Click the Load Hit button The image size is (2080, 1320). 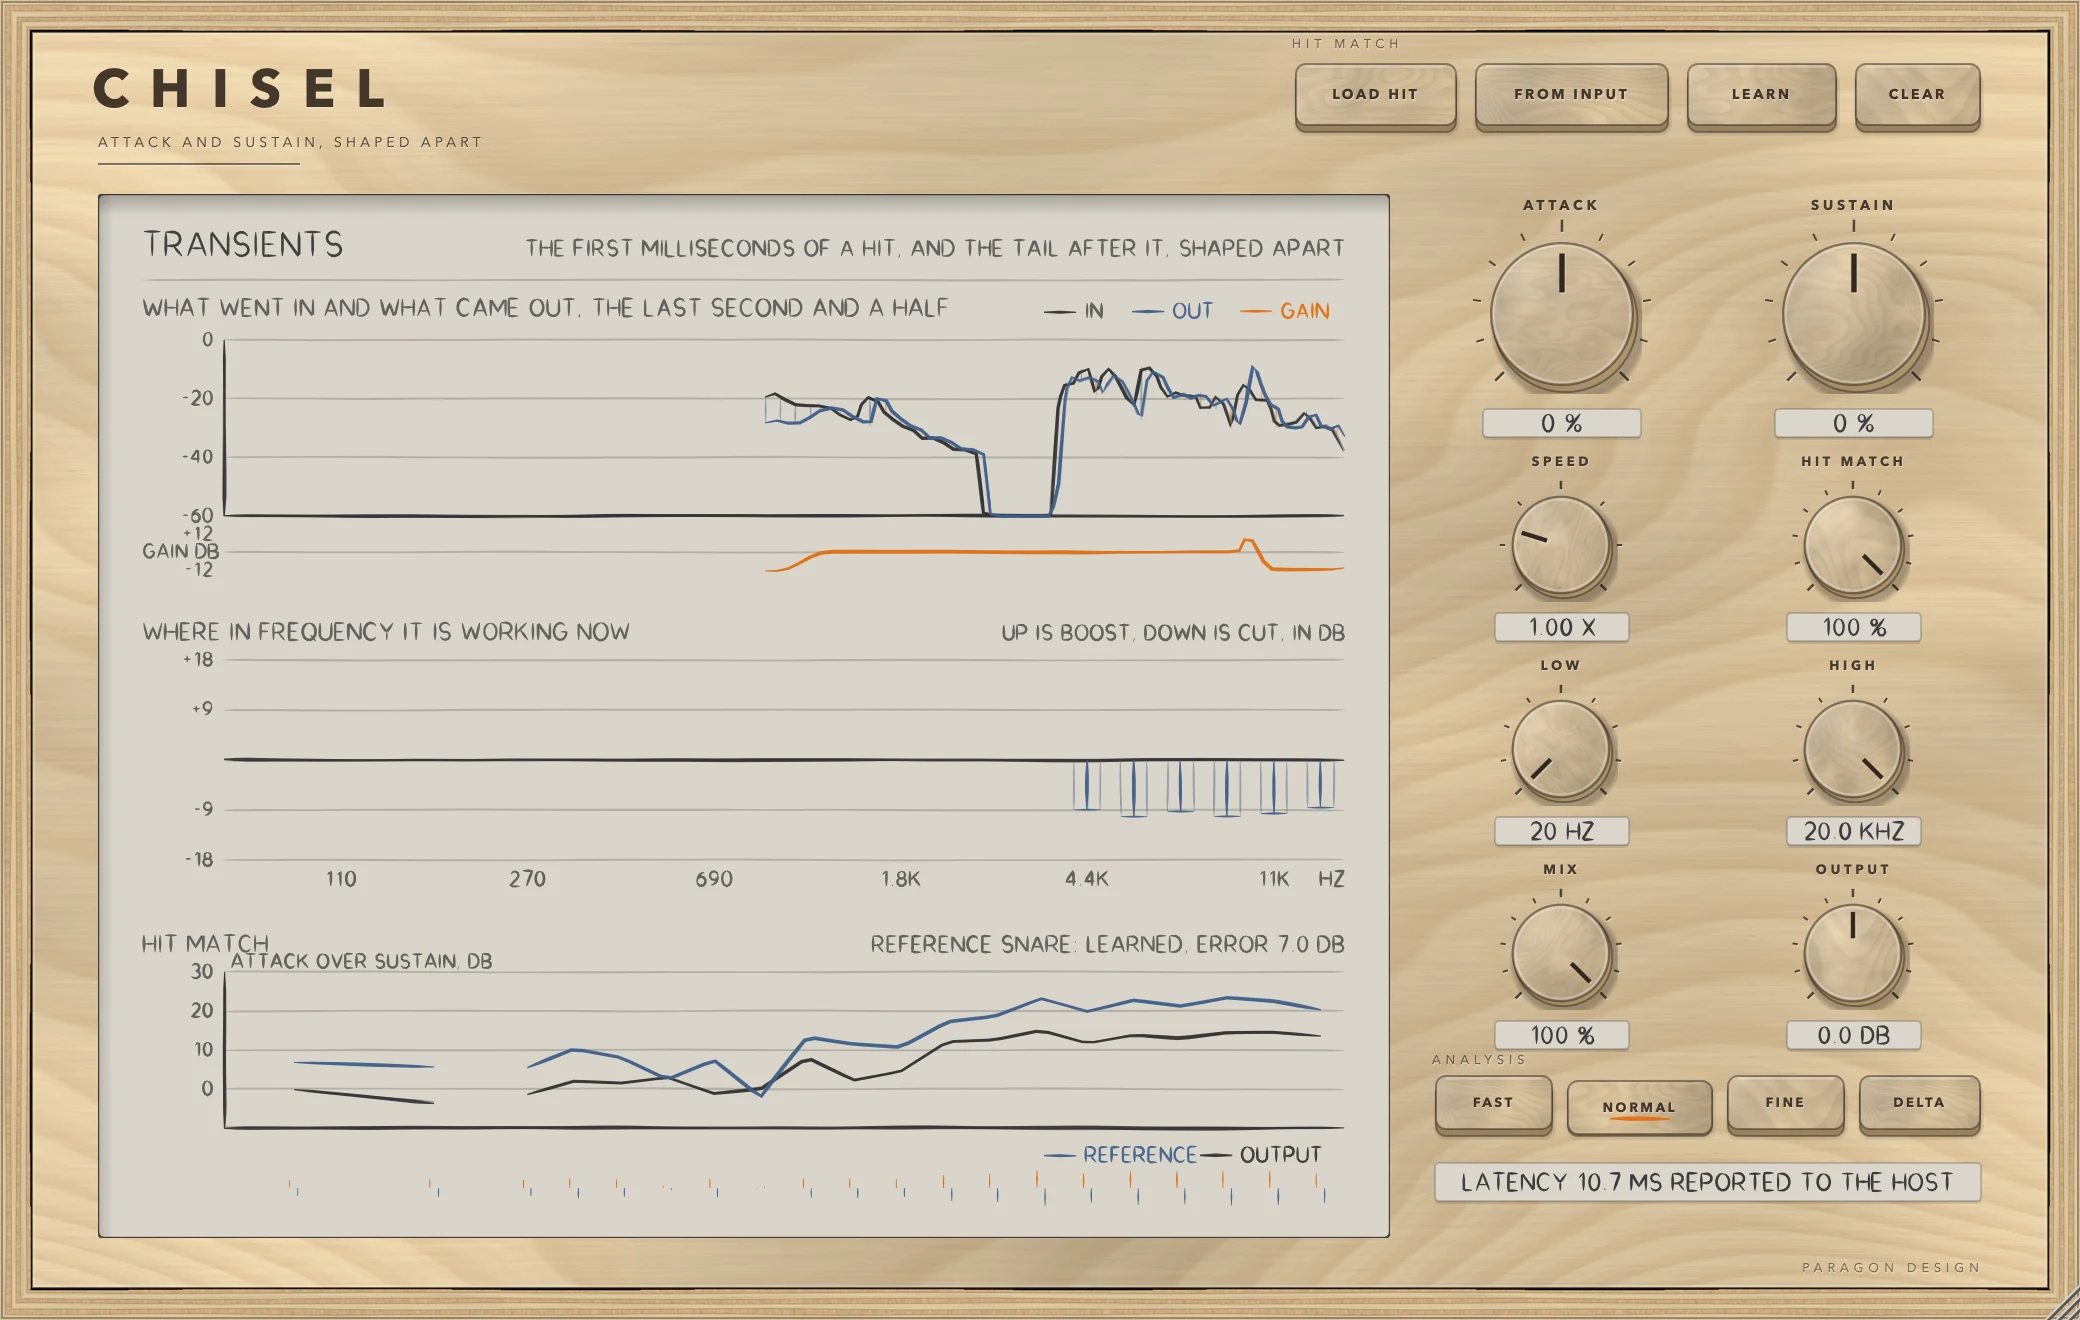point(1375,95)
